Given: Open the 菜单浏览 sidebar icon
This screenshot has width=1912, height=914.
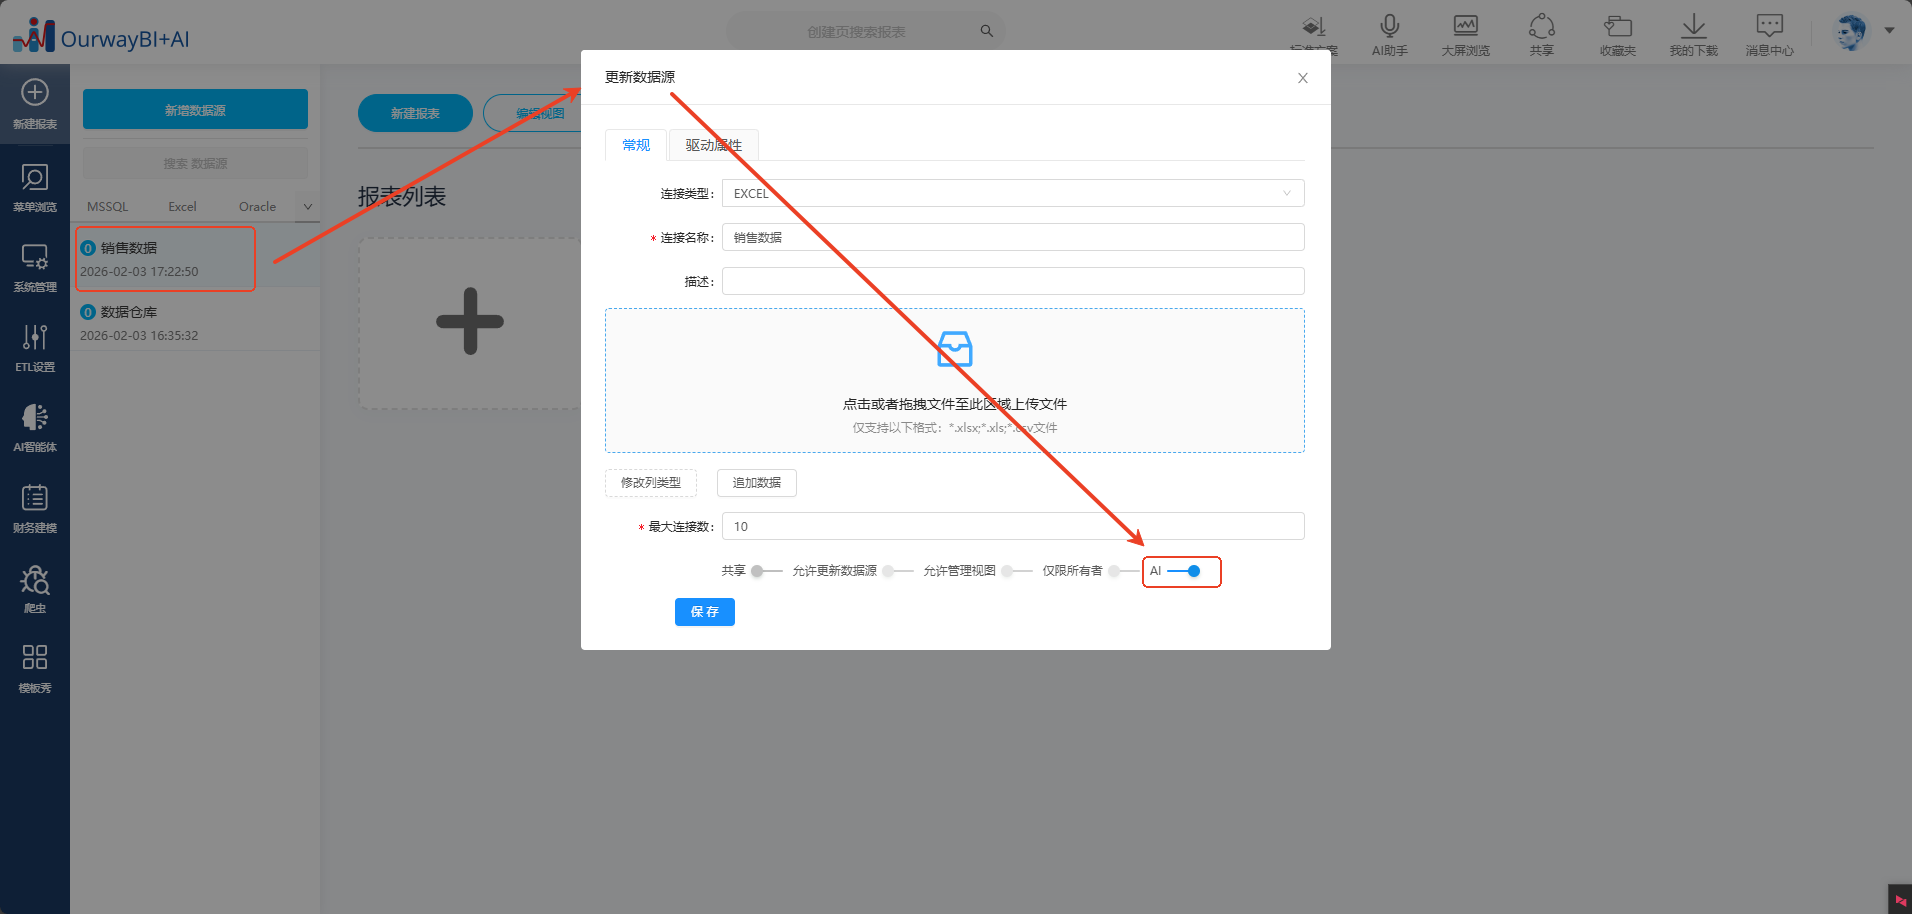Looking at the screenshot, I should [x=35, y=188].
